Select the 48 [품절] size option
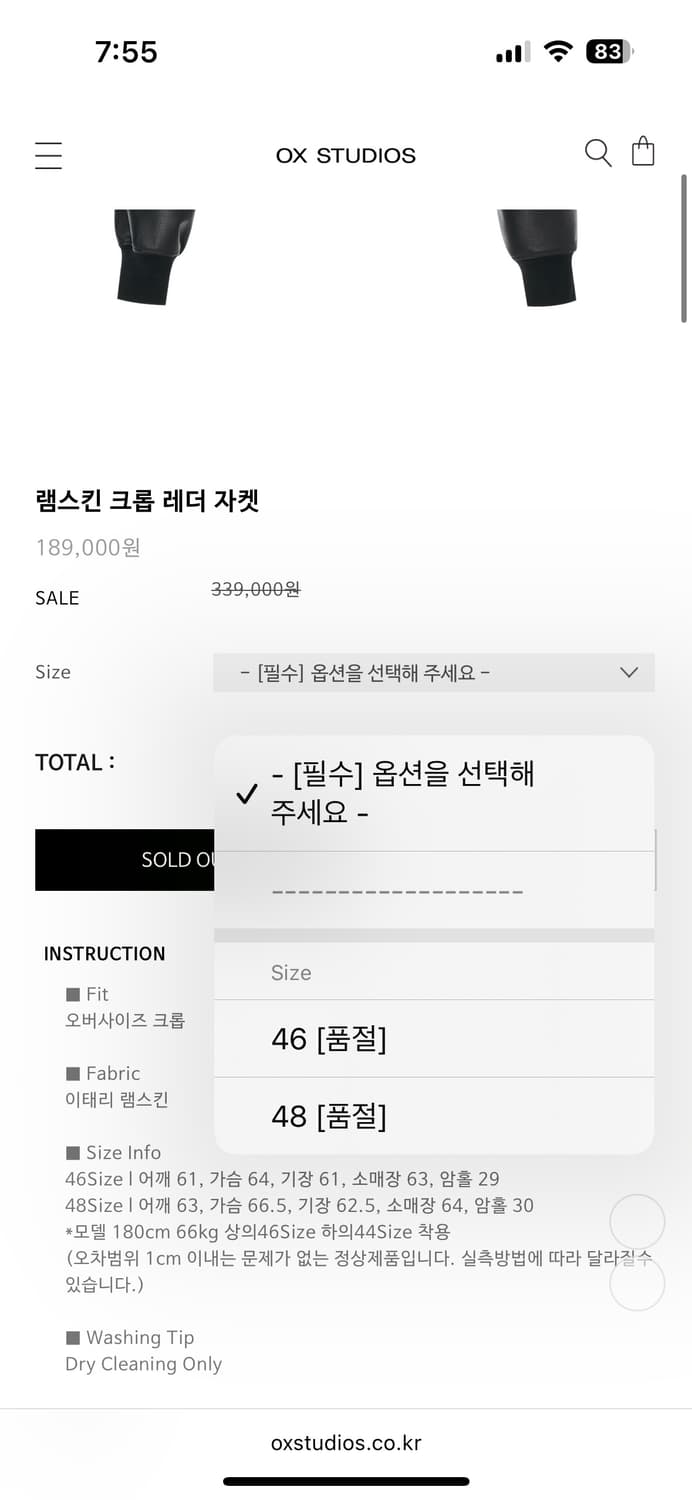Viewport: 692px width, 1500px height. [433, 1116]
